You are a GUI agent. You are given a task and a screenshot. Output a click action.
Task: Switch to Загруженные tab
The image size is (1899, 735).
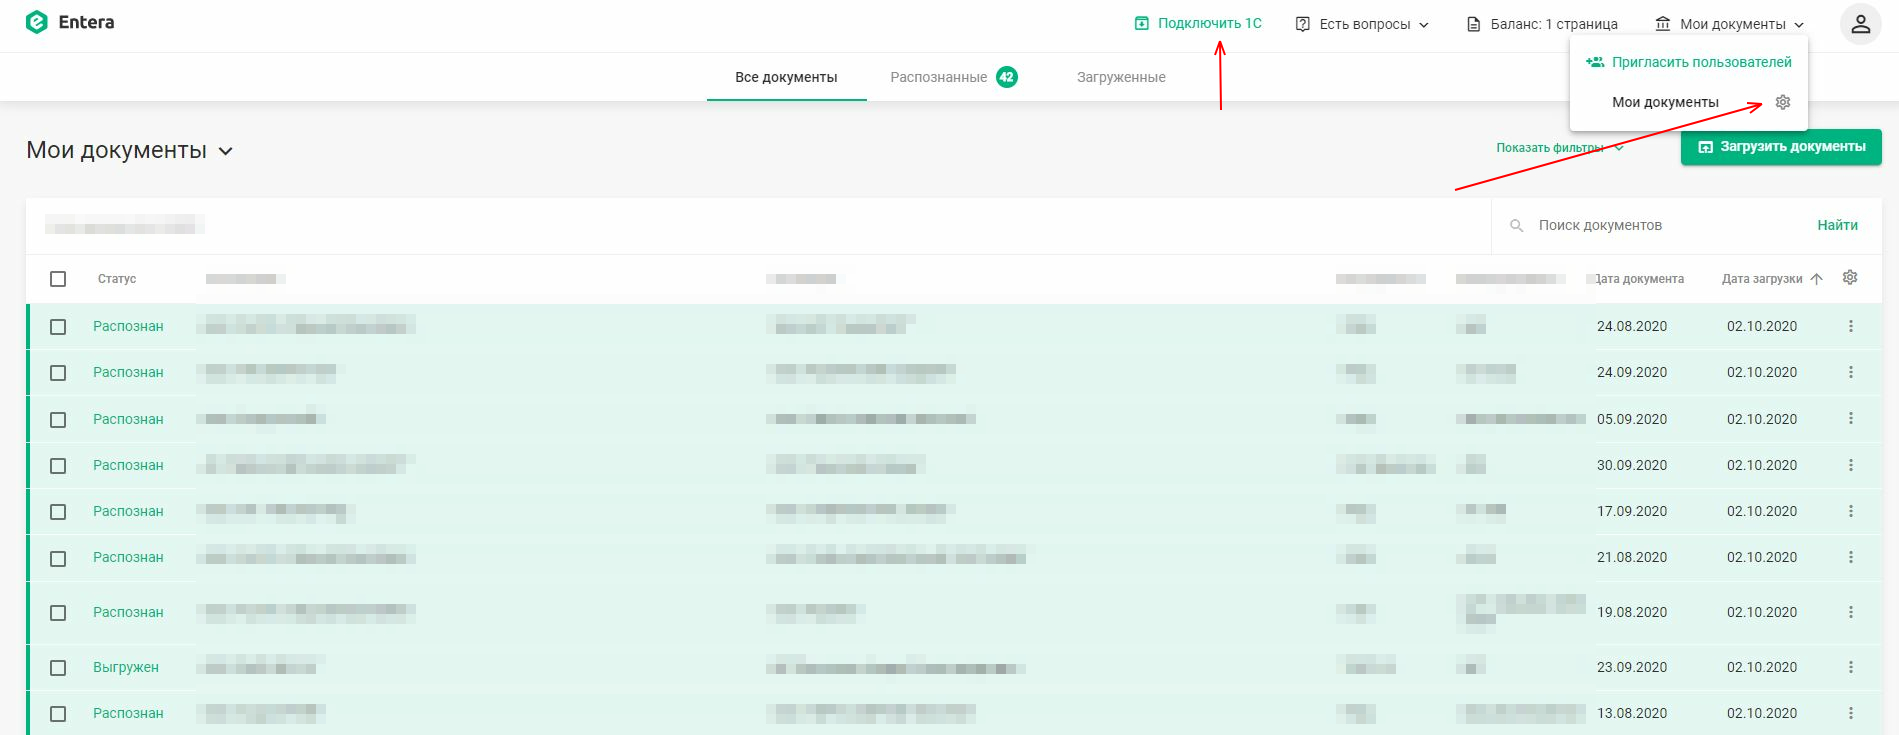(1121, 77)
